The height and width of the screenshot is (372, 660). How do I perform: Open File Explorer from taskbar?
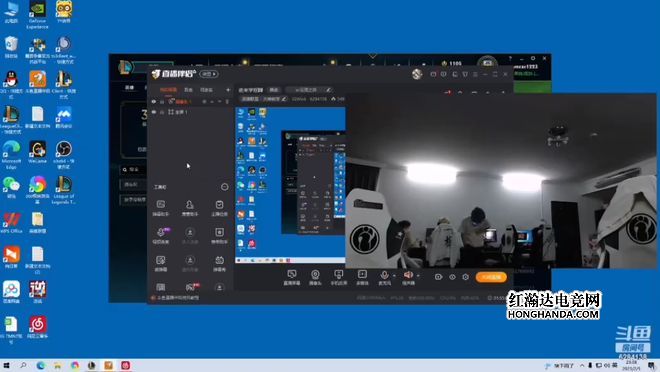[x=57, y=365]
